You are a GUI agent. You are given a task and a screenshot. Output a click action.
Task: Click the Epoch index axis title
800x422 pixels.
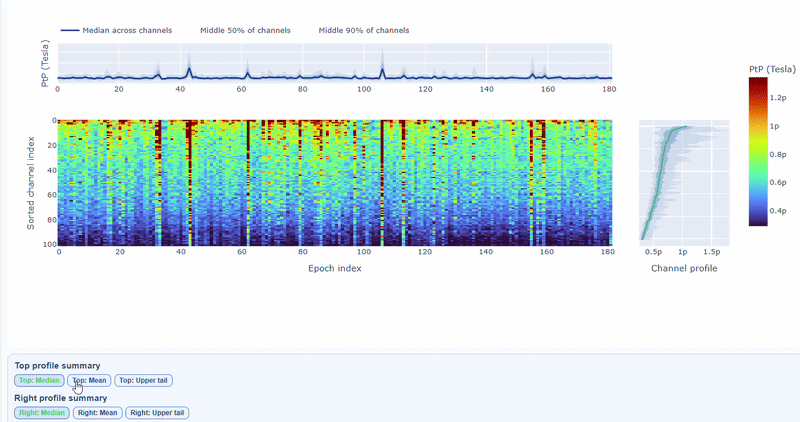click(x=334, y=268)
